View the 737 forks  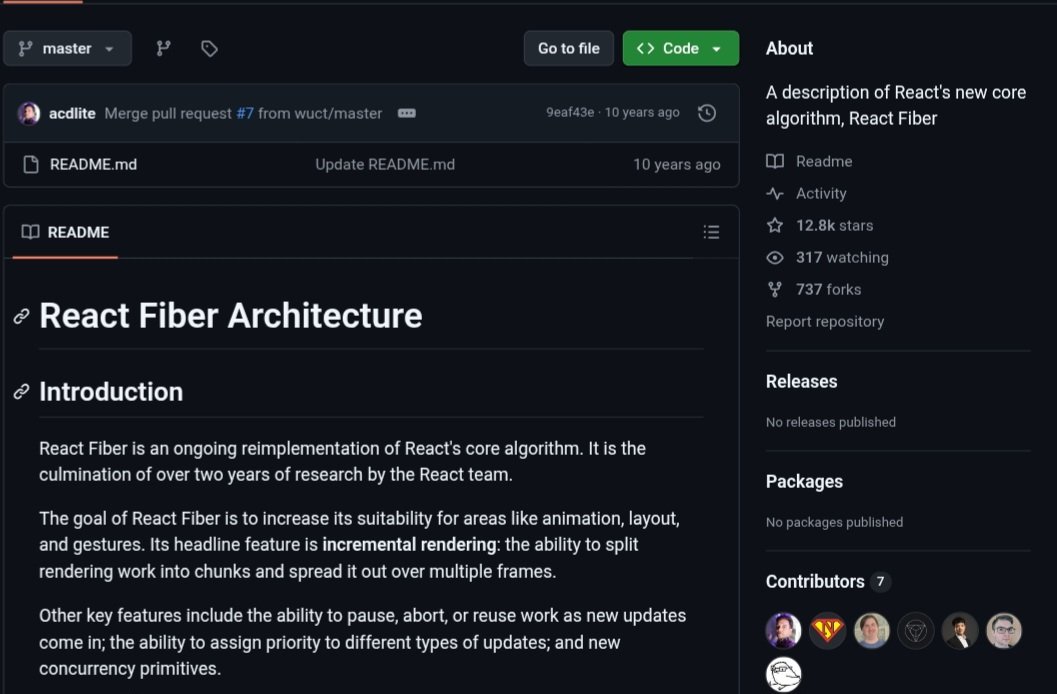click(x=828, y=290)
